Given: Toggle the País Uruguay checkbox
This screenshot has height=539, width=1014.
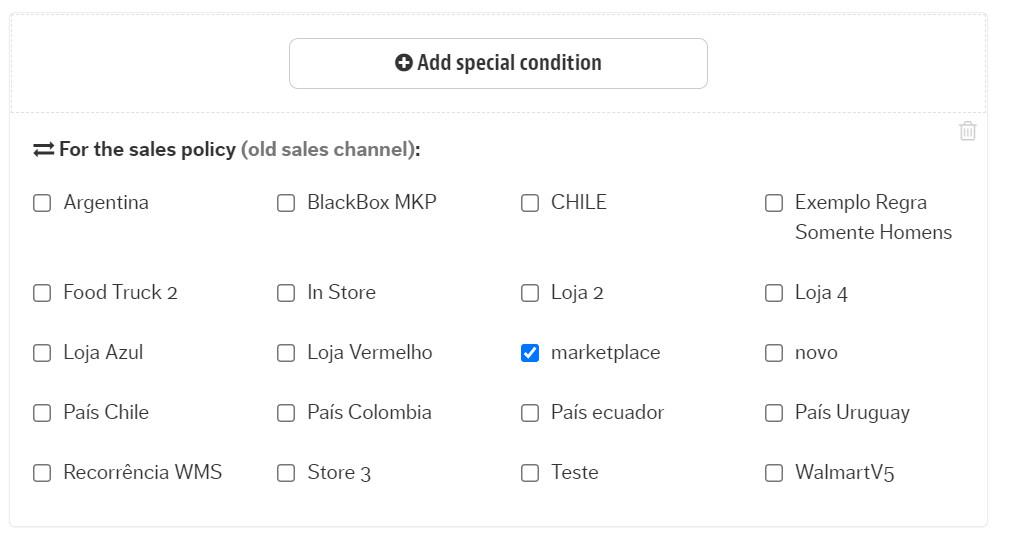Looking at the screenshot, I should (x=774, y=413).
